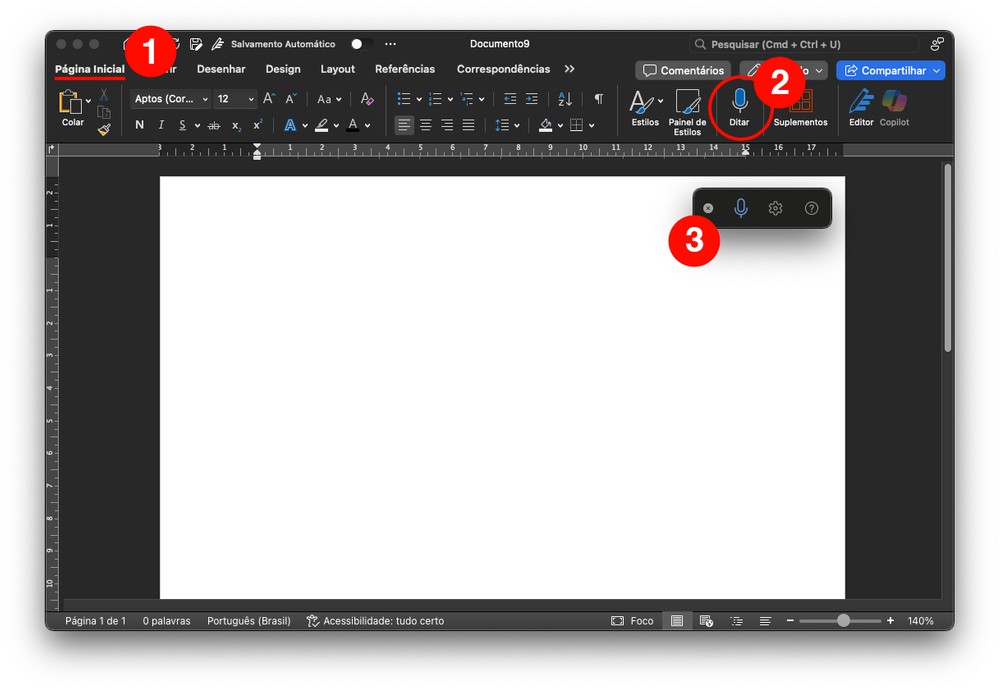Click the zoom slider handle
Screen dimensions: 1000x691
(843, 621)
